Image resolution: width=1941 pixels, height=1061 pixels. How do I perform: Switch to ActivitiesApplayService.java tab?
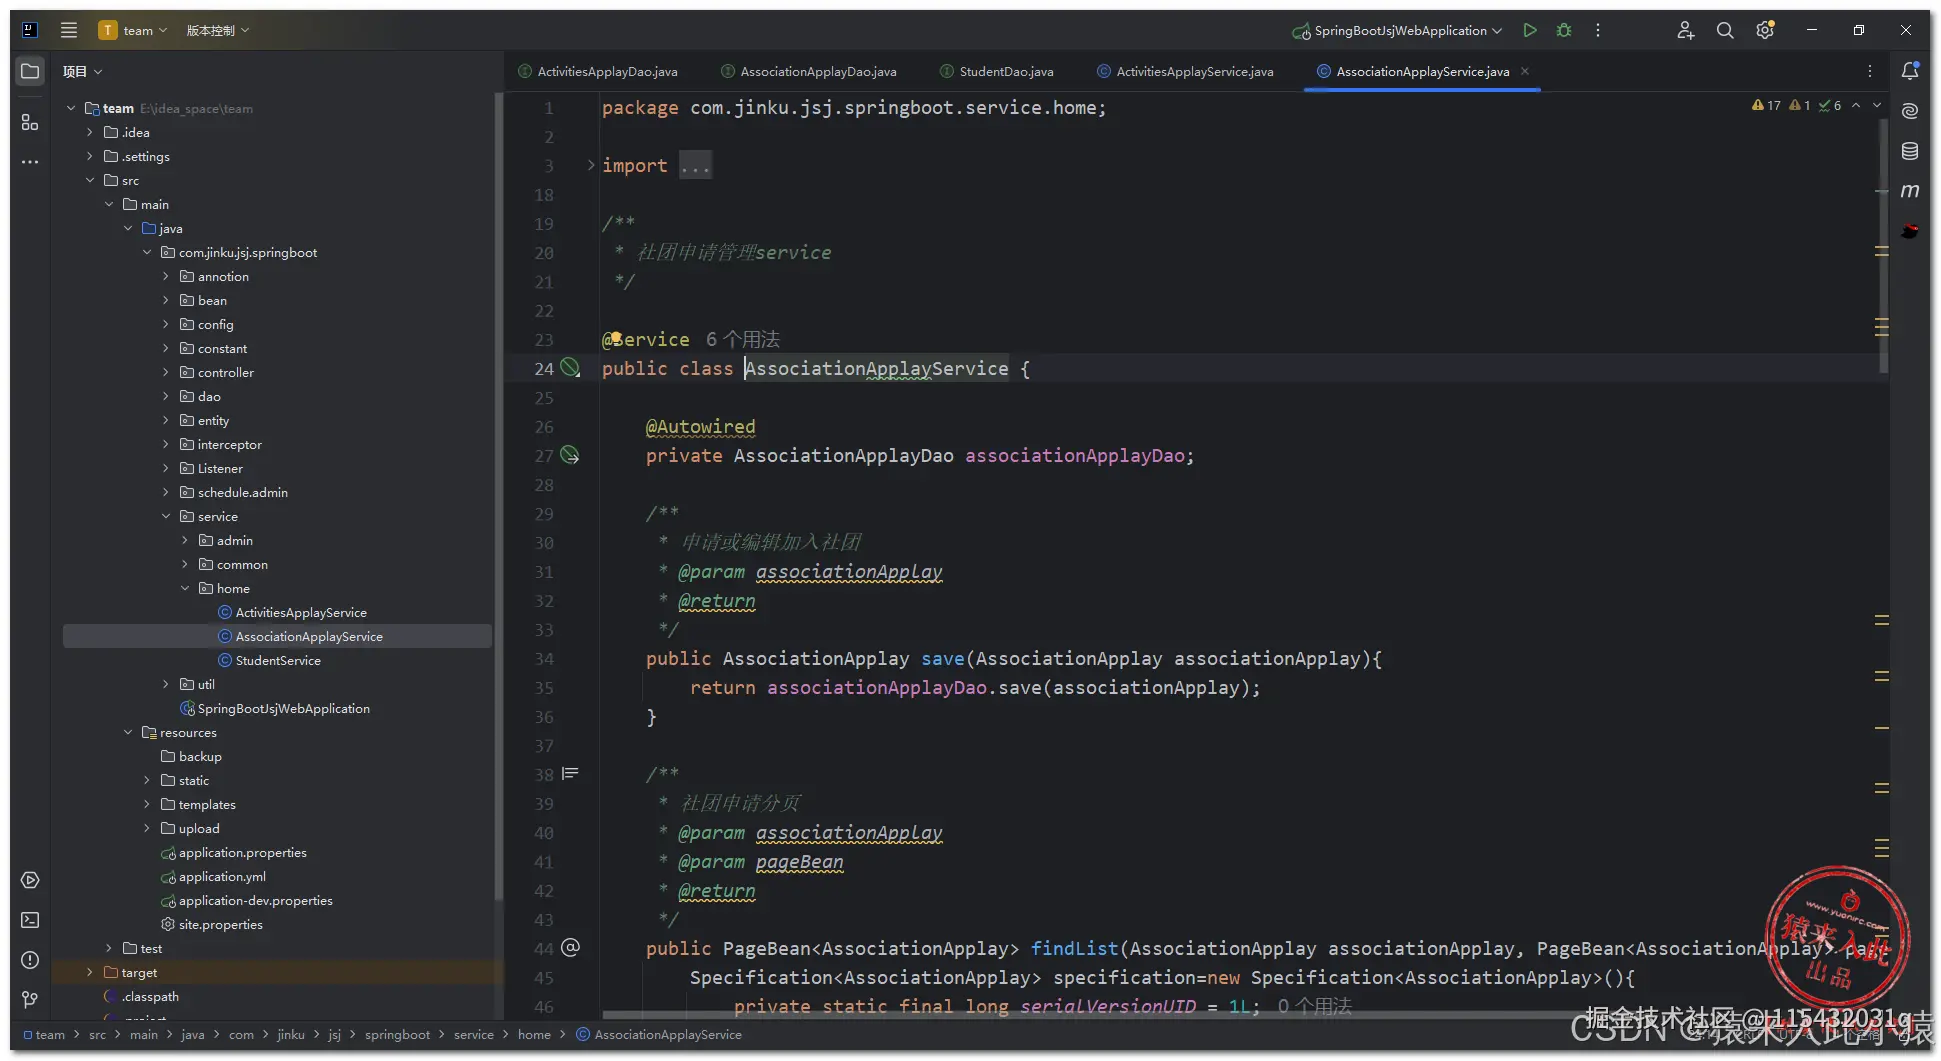(x=1185, y=71)
